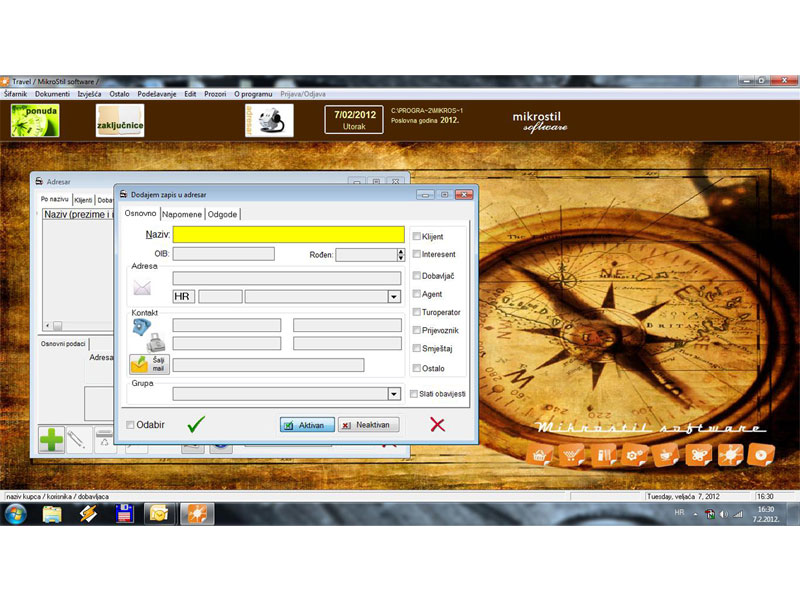The width and height of the screenshot is (800, 600).
Task: Check the Klijent checkbox
Action: pyautogui.click(x=417, y=237)
